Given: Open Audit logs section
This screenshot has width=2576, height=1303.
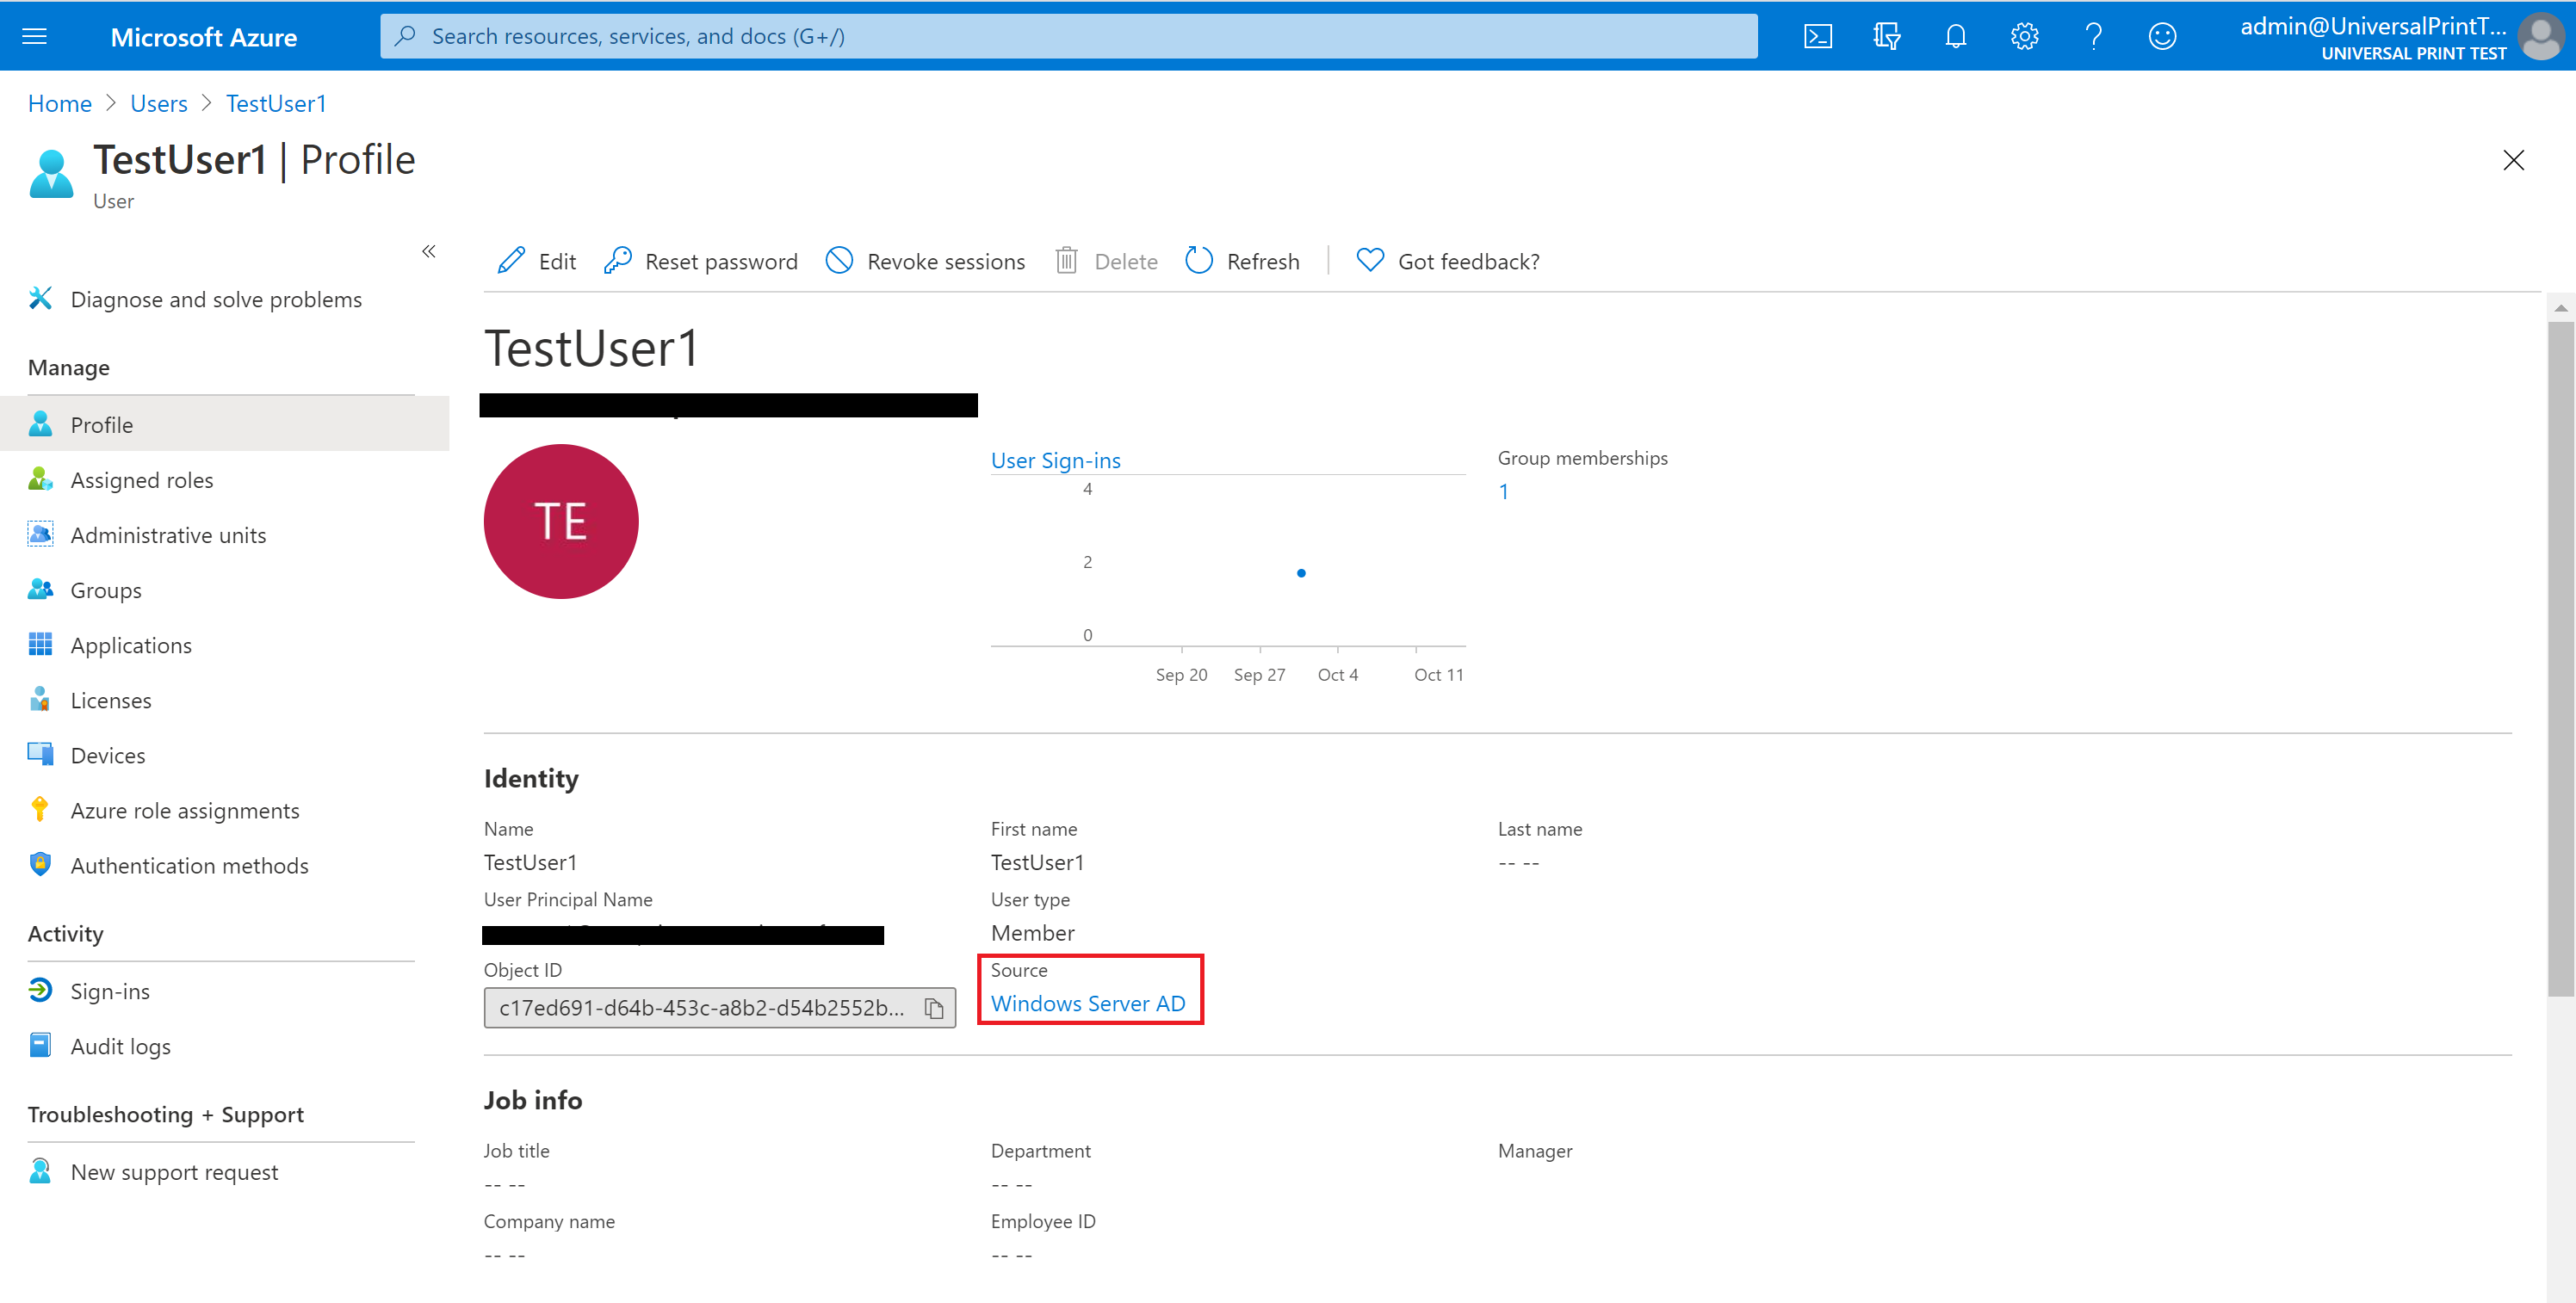Looking at the screenshot, I should pyautogui.click(x=116, y=1046).
